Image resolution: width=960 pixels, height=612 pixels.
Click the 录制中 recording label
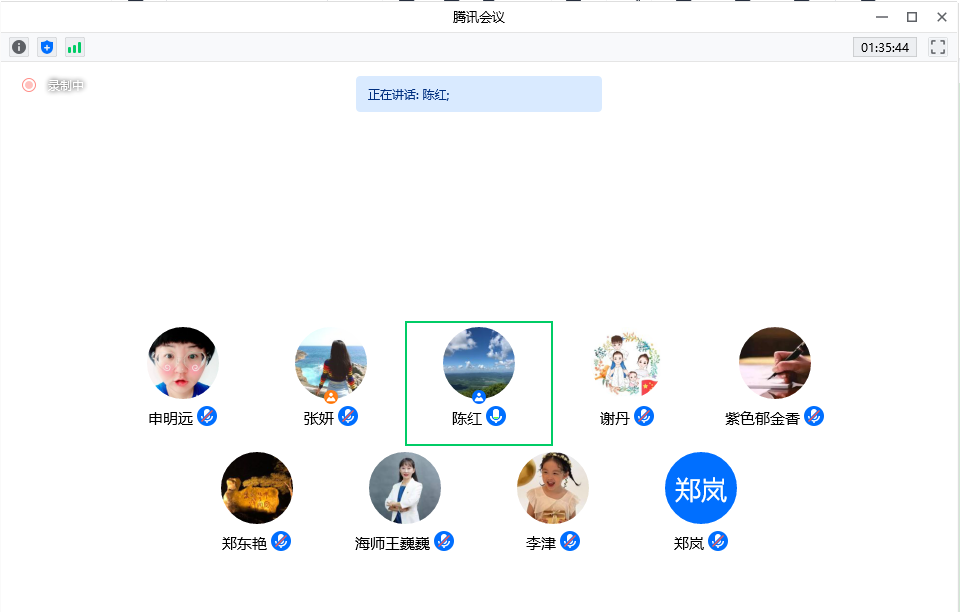click(x=66, y=86)
